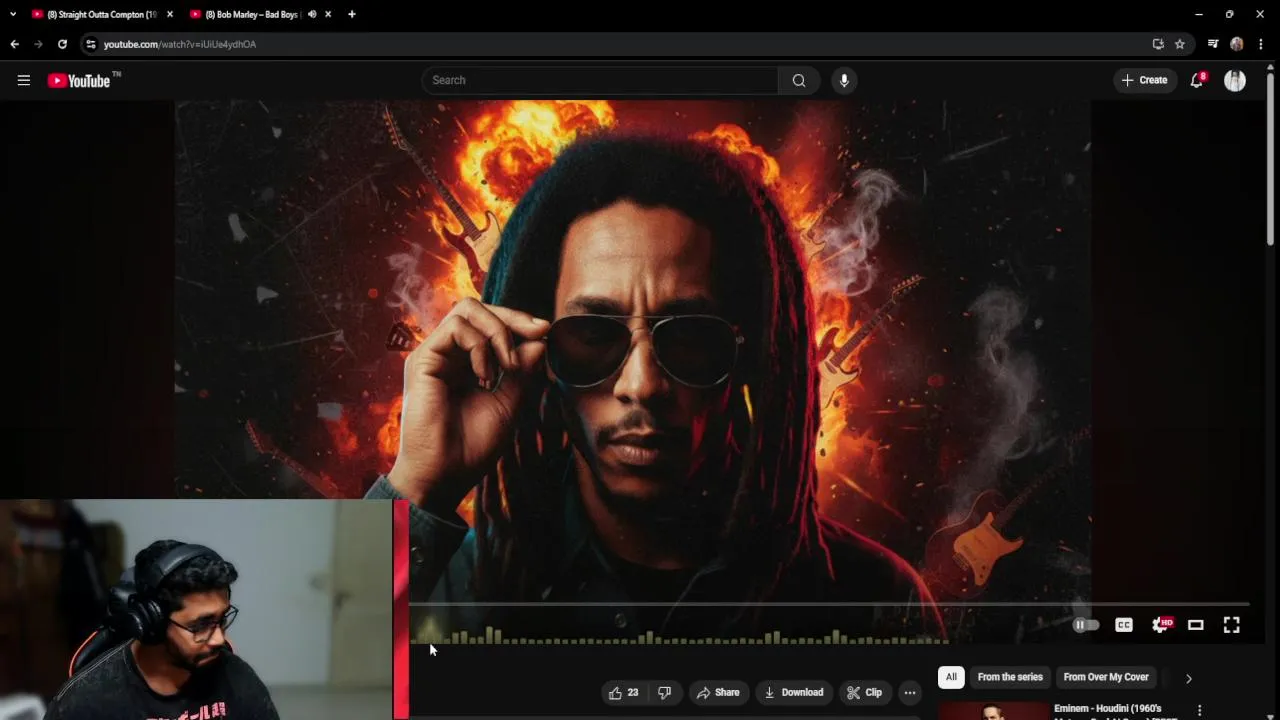Open a new browser tab
This screenshot has width=1280, height=720.
click(x=351, y=14)
